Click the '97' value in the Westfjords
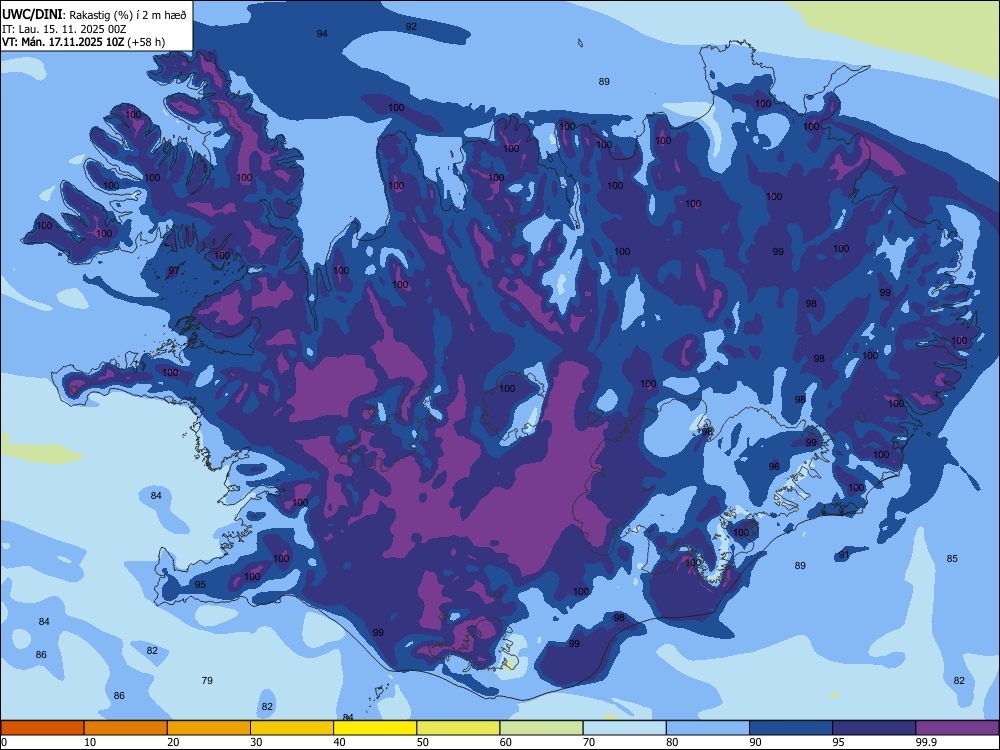This screenshot has height=750, width=1000. pyautogui.click(x=173, y=270)
